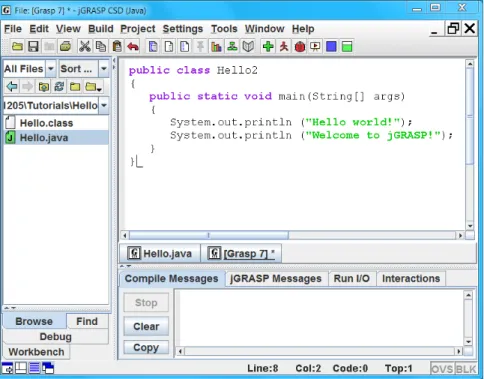This screenshot has height=379, width=484.
Task: Open the folder options icon with small arrow
Action: [93, 87]
